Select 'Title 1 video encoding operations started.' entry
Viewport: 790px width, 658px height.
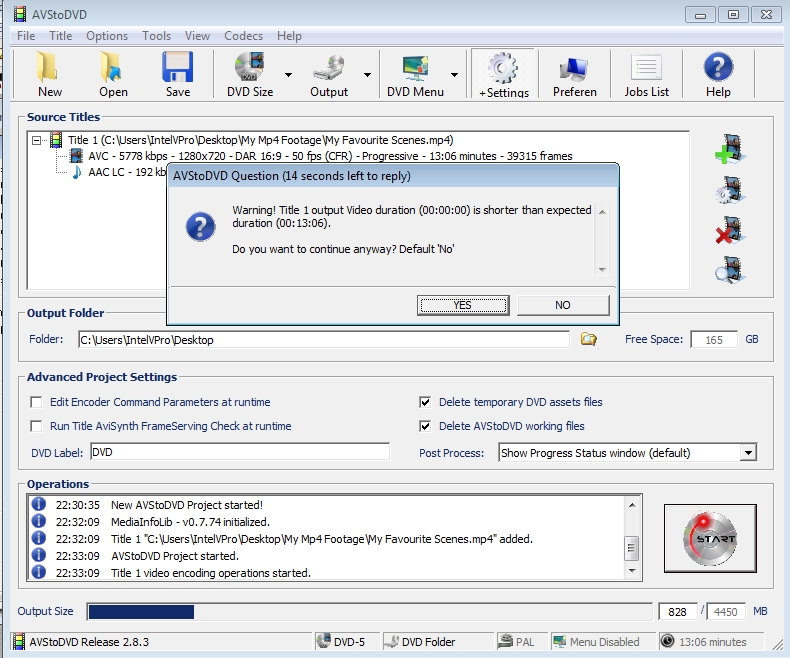[x=211, y=573]
